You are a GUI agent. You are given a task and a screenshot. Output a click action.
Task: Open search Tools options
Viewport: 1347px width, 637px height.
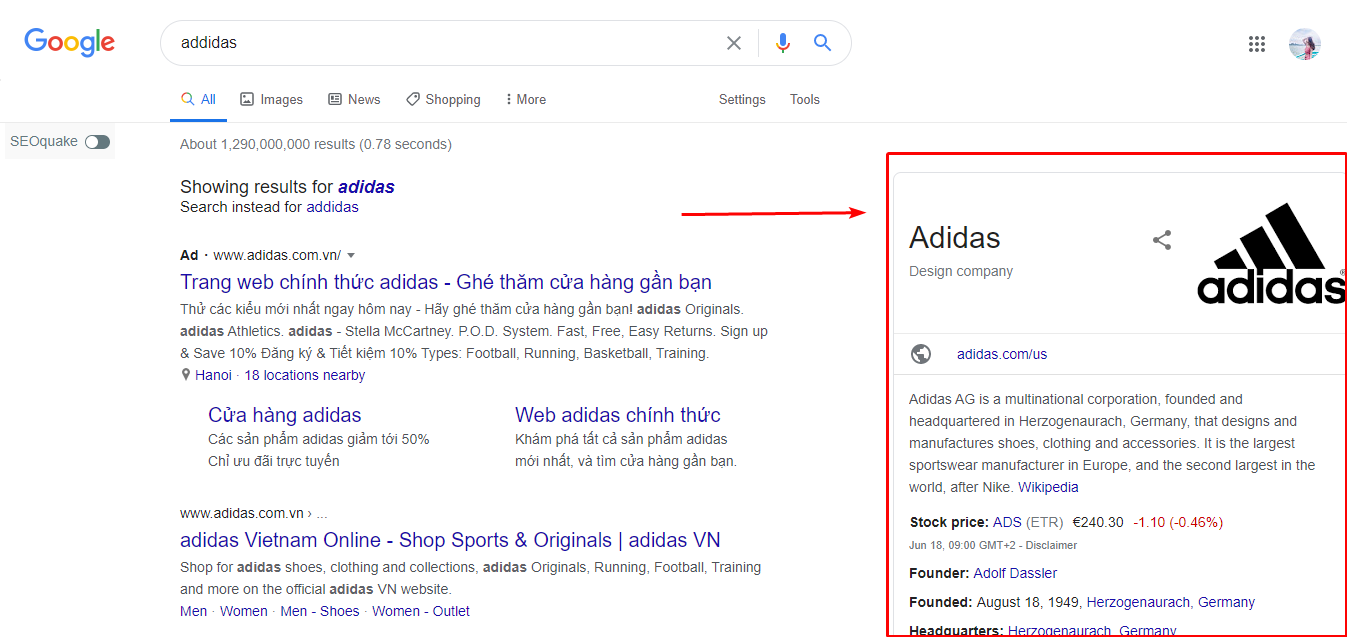coord(804,99)
